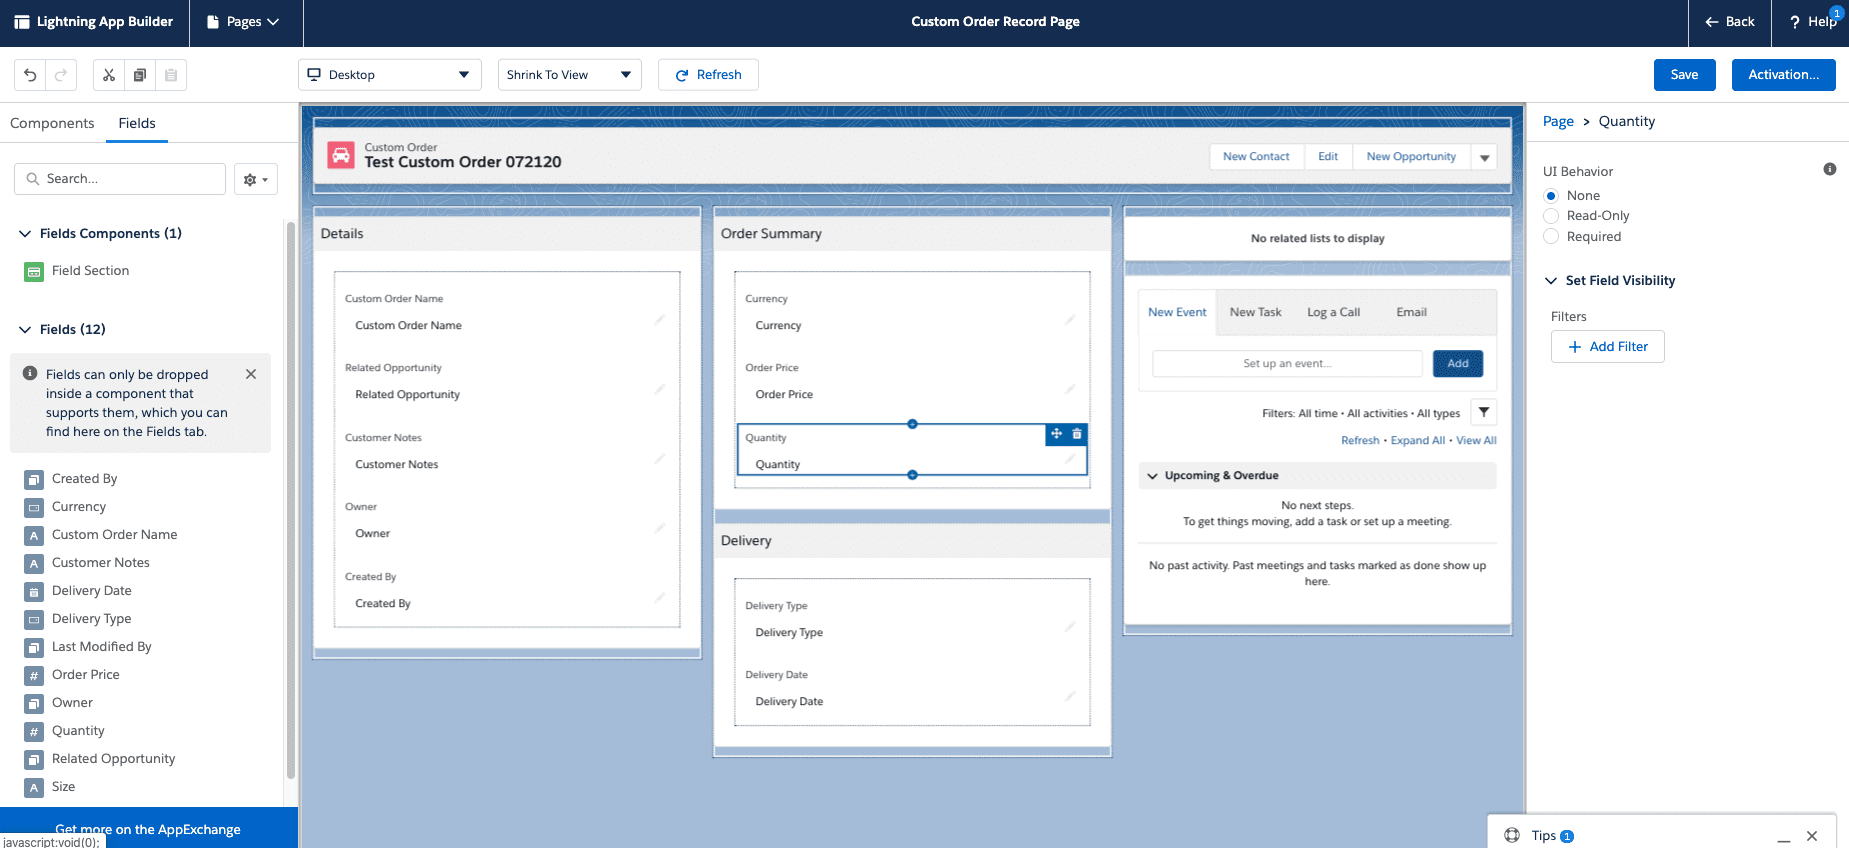Viewport: 1849px width, 848px height.
Task: Click the UI Behavior info icon
Action: (1829, 169)
